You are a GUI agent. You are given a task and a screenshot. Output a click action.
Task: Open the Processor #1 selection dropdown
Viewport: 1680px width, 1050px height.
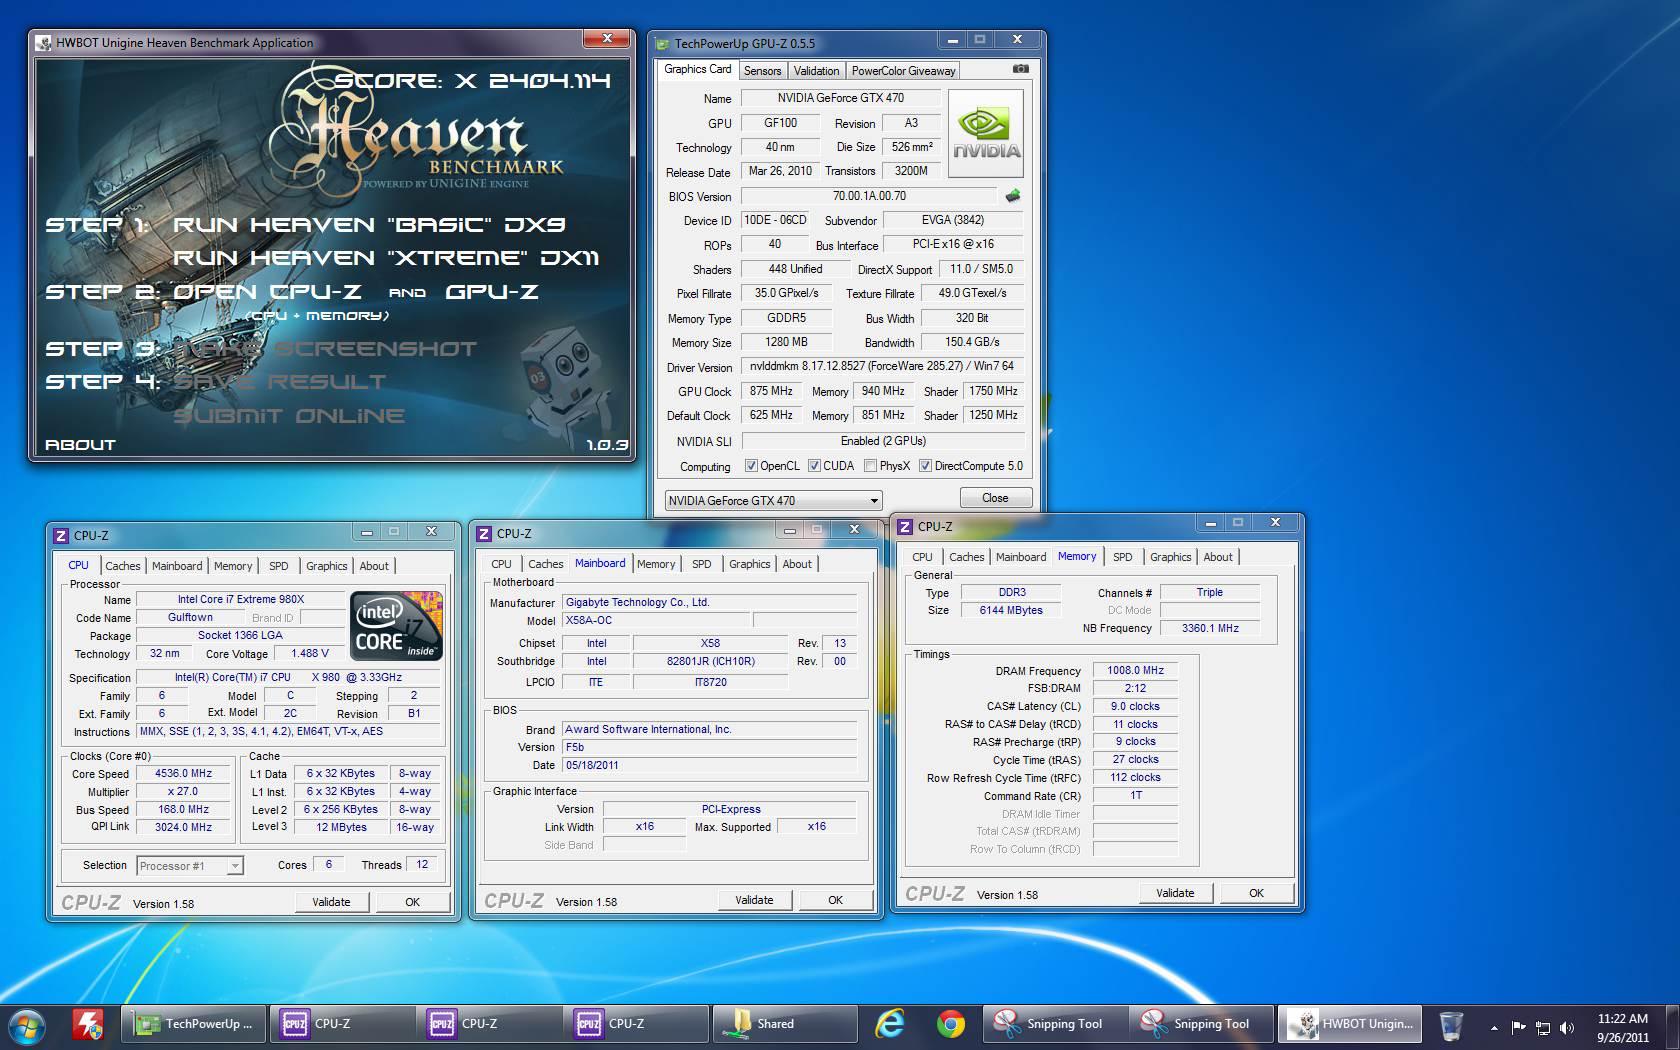(190, 866)
